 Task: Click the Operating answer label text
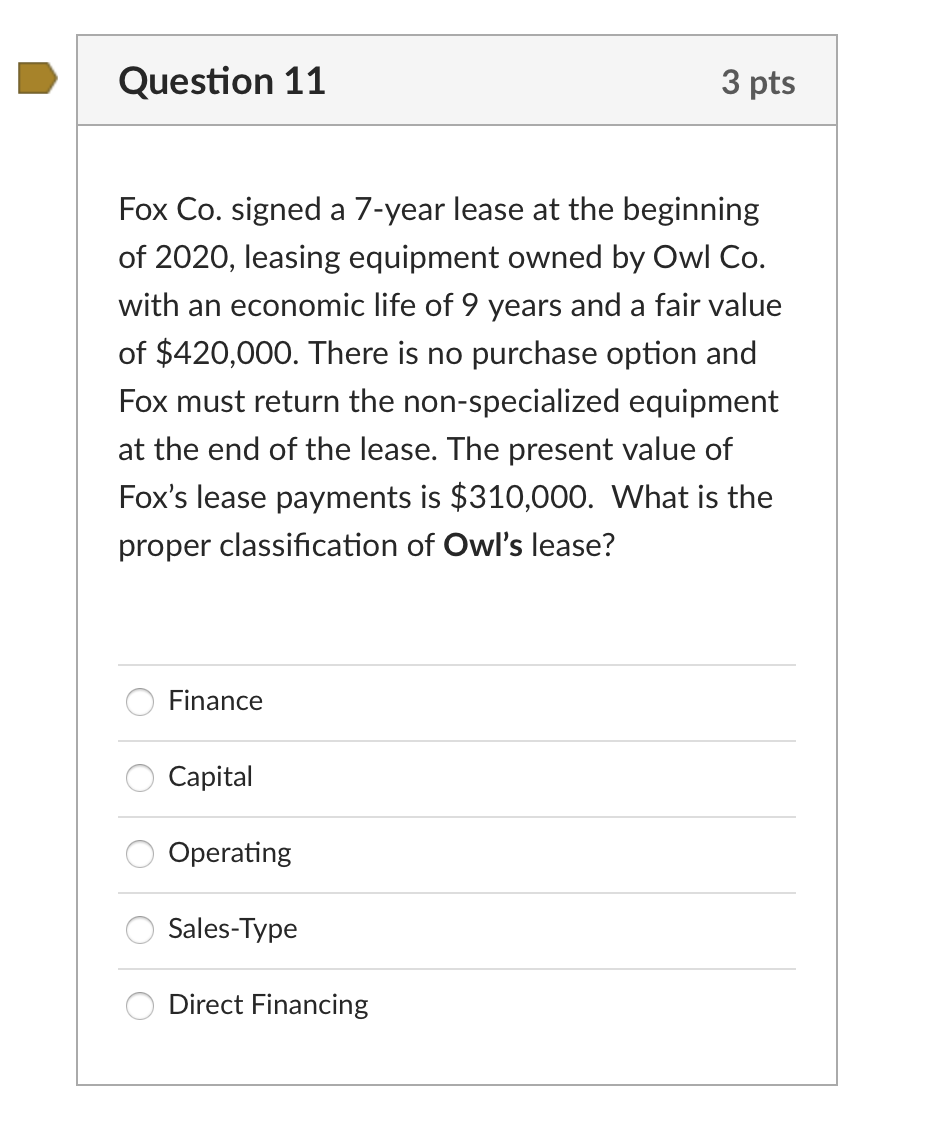pyautogui.click(x=230, y=854)
